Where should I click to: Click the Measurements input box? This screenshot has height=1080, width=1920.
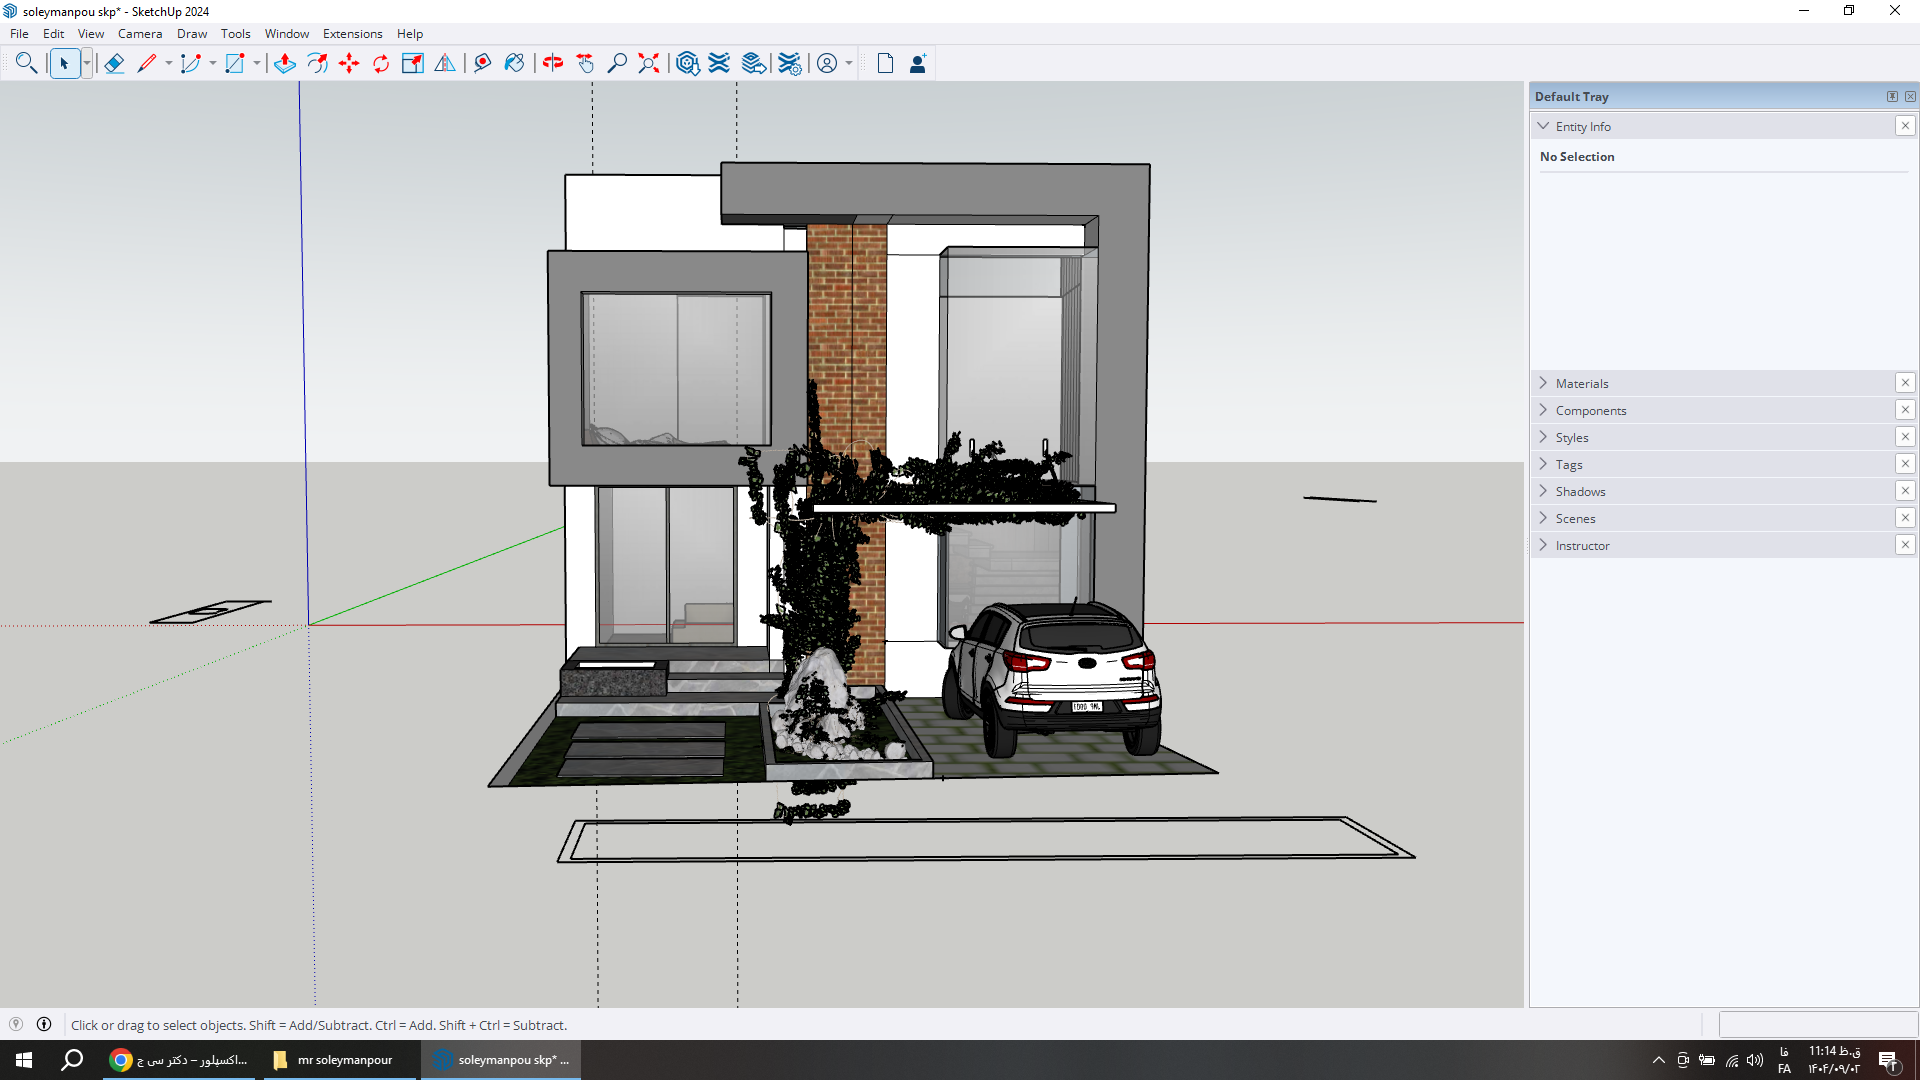[1817, 1025]
